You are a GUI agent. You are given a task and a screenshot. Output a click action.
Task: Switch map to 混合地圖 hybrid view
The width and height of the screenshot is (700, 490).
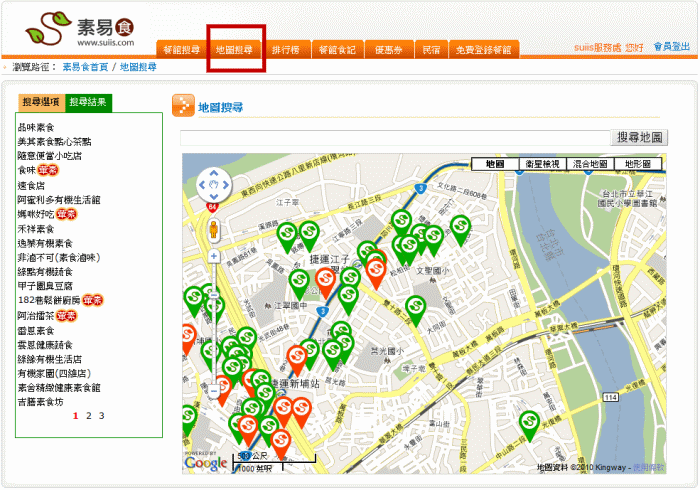pos(590,163)
